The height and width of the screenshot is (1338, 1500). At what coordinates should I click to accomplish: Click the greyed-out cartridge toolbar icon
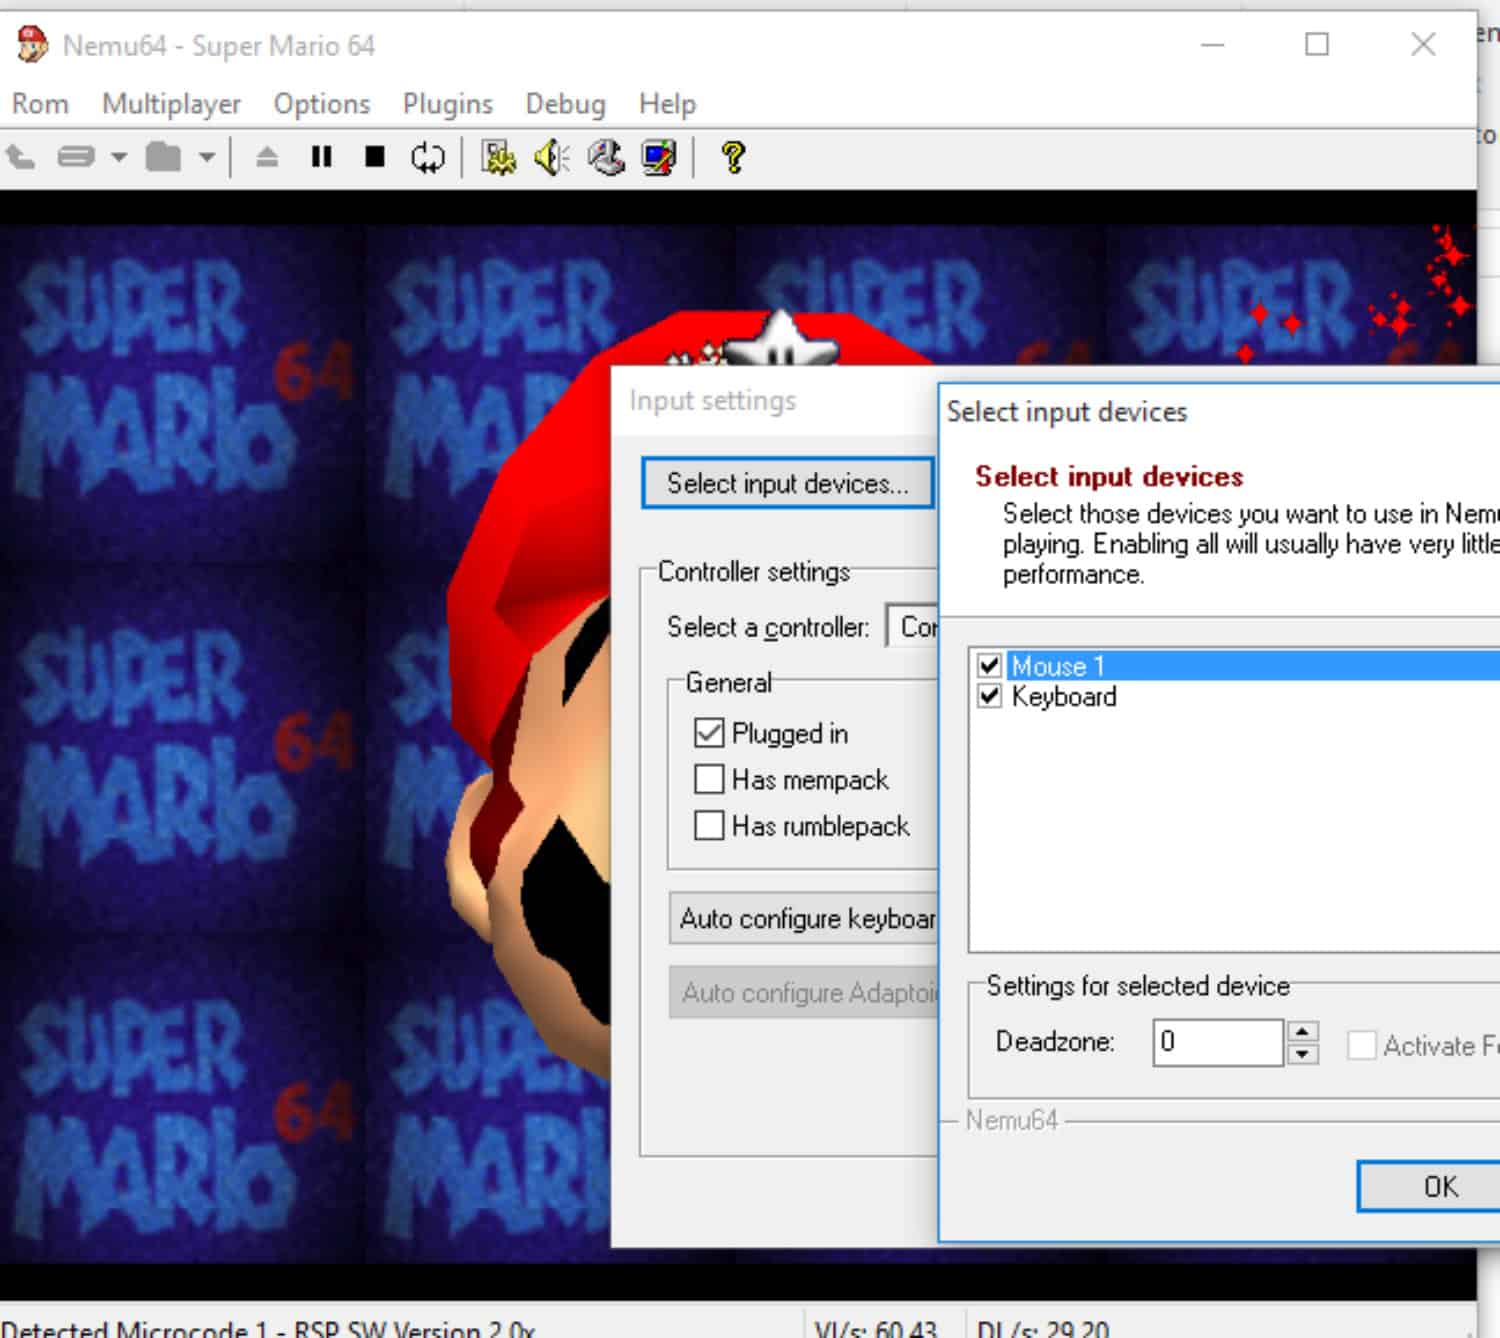(x=76, y=157)
